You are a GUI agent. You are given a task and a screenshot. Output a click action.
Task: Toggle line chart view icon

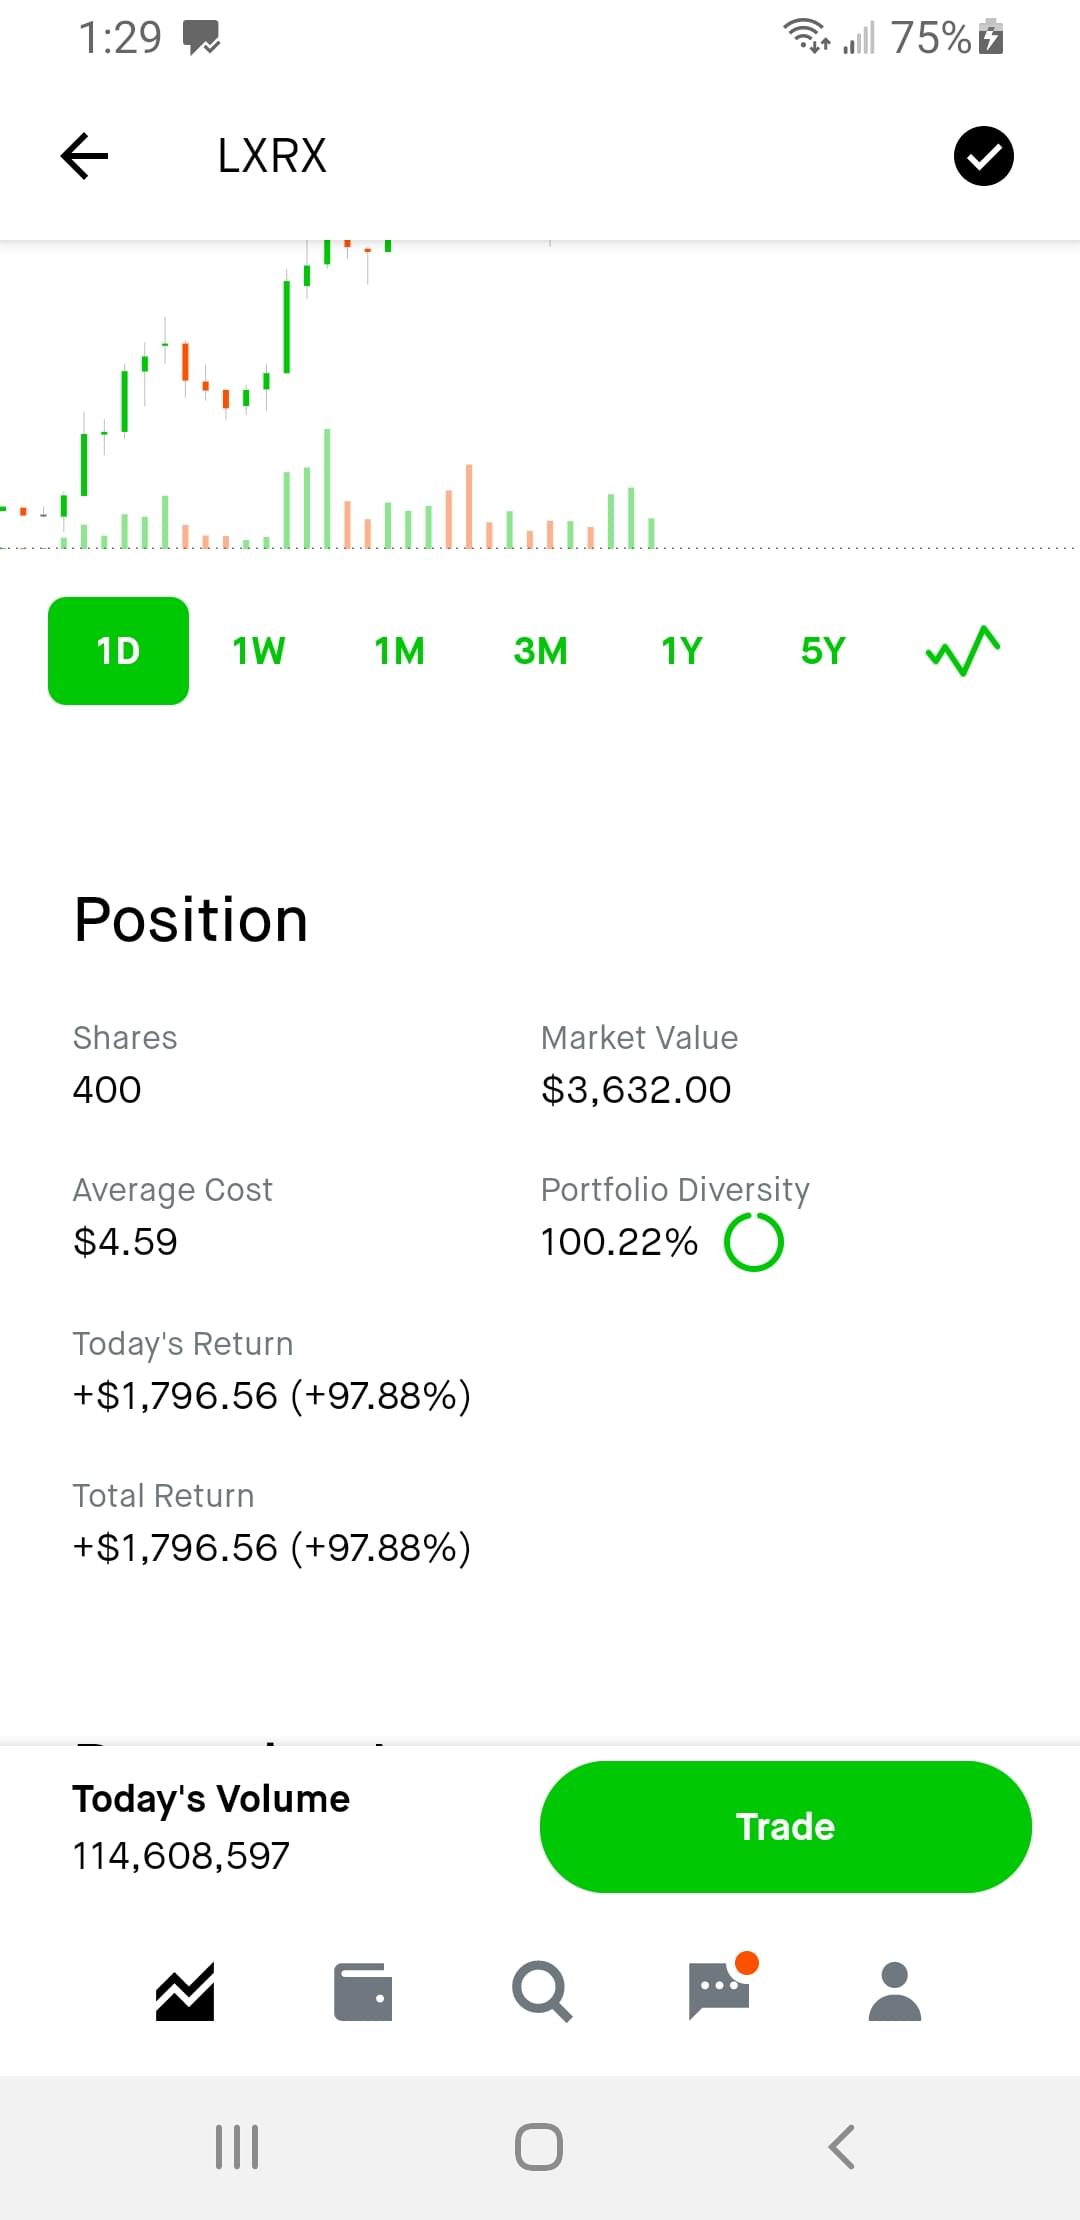[963, 651]
